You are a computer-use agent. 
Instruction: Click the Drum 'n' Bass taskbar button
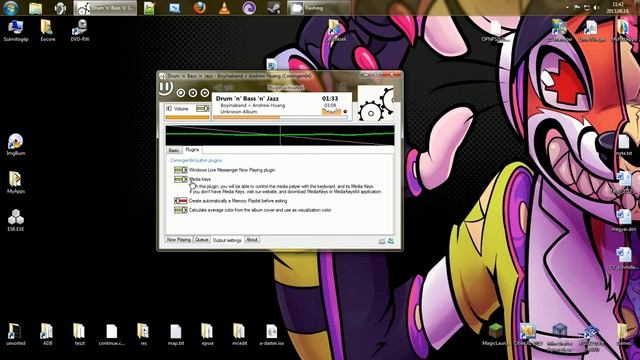click(105, 8)
